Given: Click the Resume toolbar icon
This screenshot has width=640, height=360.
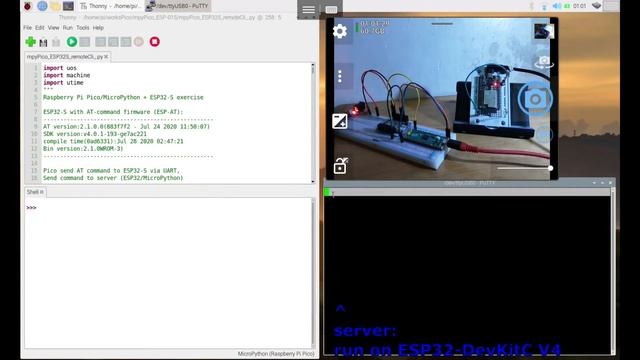Looking at the screenshot, I should pos(139,42).
